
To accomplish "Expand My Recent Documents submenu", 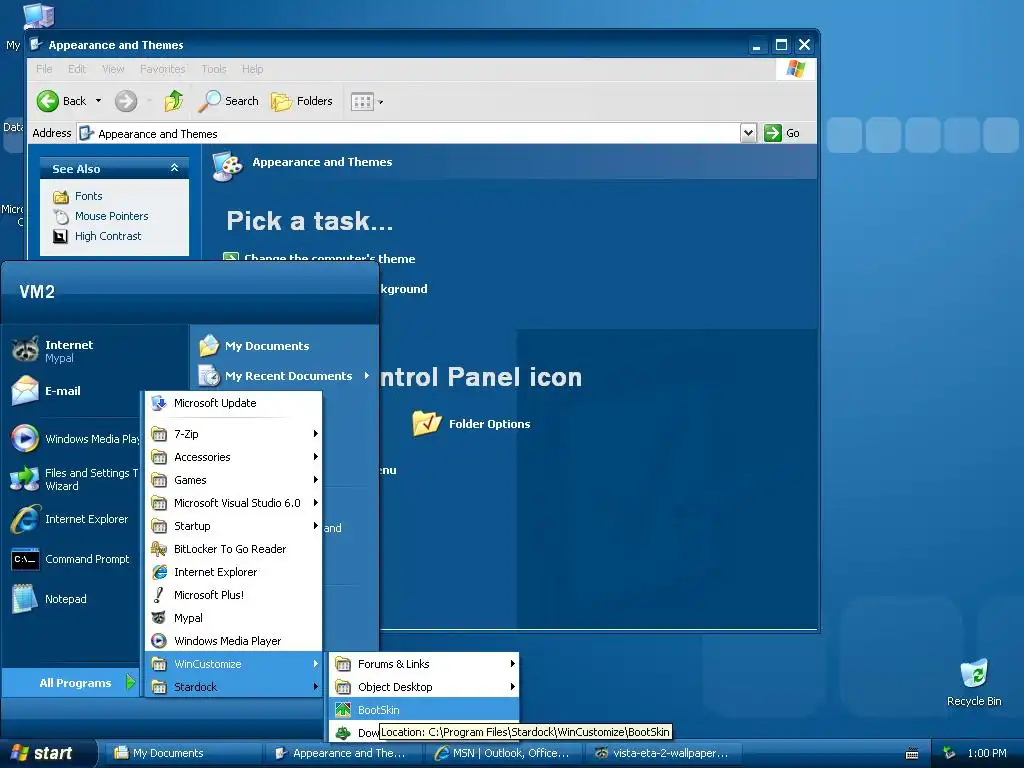I will pos(284,376).
